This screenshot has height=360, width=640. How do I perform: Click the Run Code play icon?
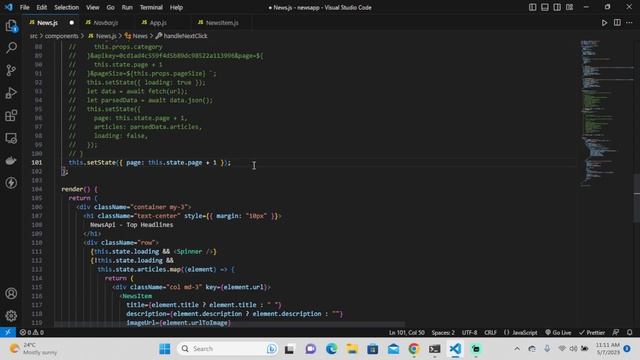[604, 23]
